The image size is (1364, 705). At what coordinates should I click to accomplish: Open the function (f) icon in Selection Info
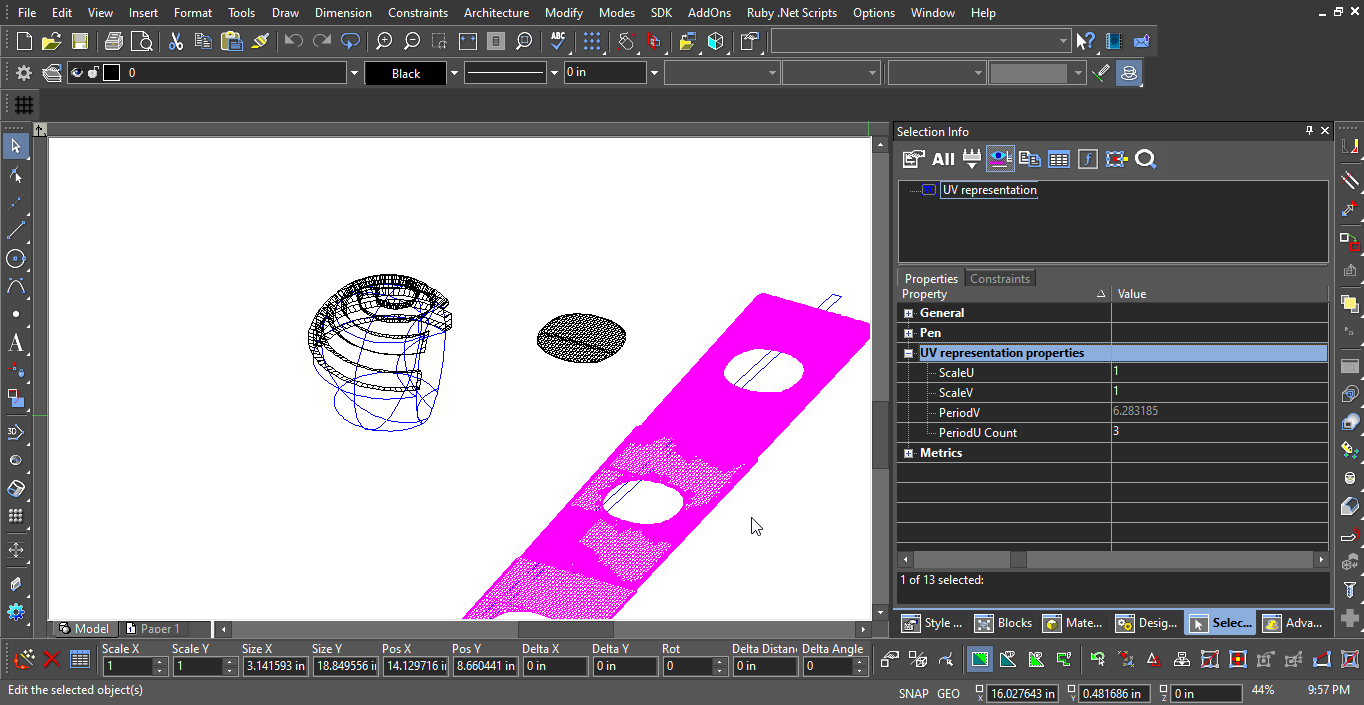click(x=1088, y=159)
